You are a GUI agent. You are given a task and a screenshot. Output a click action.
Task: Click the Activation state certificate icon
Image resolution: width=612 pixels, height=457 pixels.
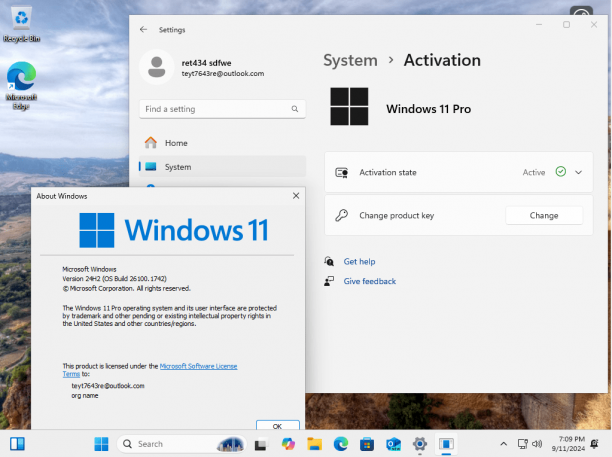(x=342, y=172)
